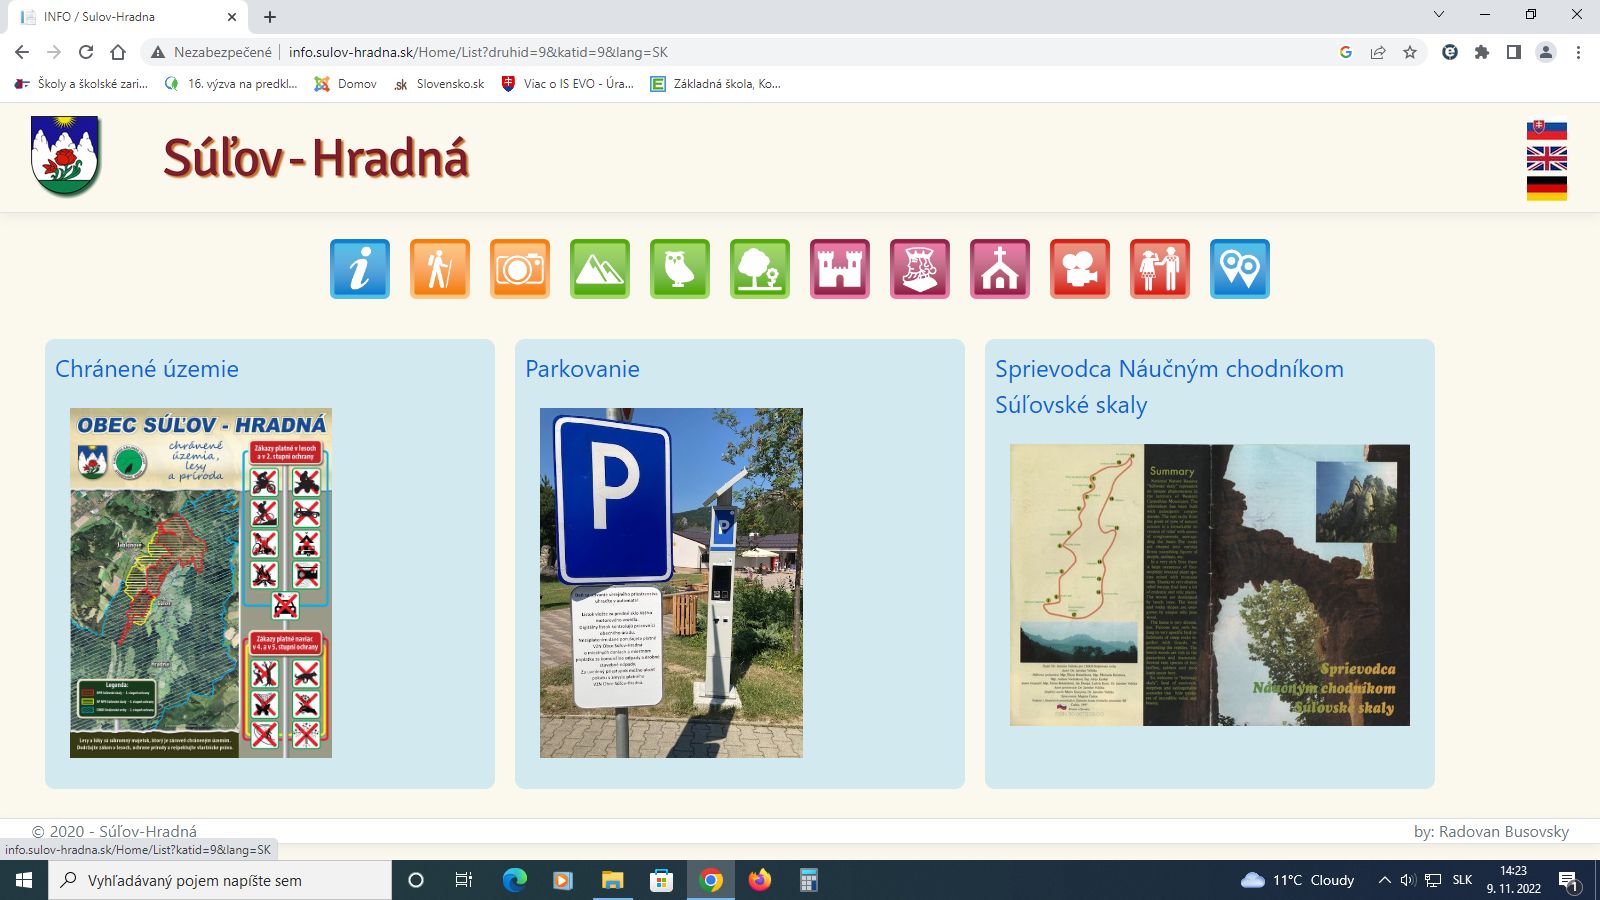Show hidden system tray icons
The height and width of the screenshot is (900, 1600).
(1384, 880)
